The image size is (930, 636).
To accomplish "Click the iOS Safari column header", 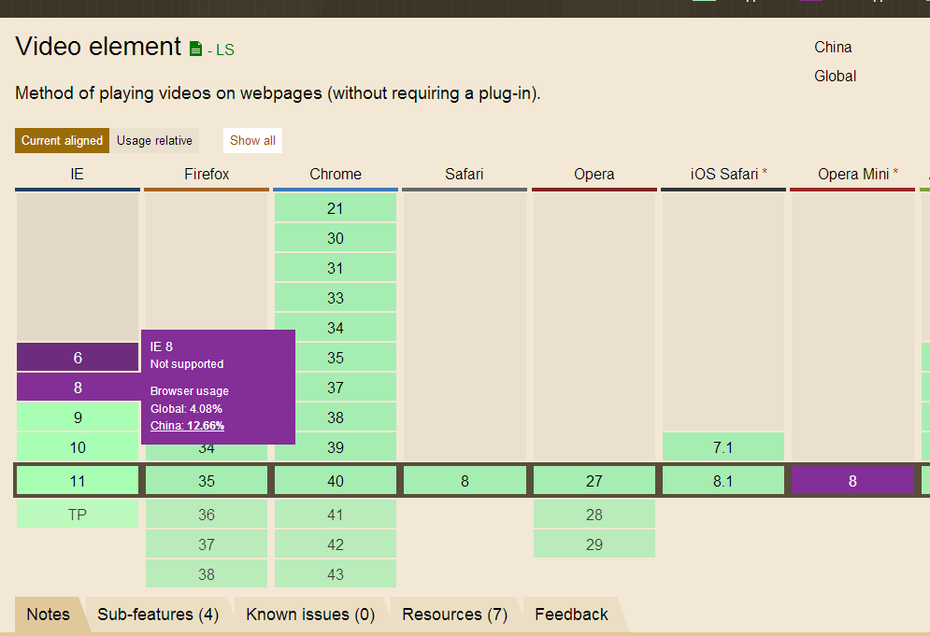I will click(723, 174).
